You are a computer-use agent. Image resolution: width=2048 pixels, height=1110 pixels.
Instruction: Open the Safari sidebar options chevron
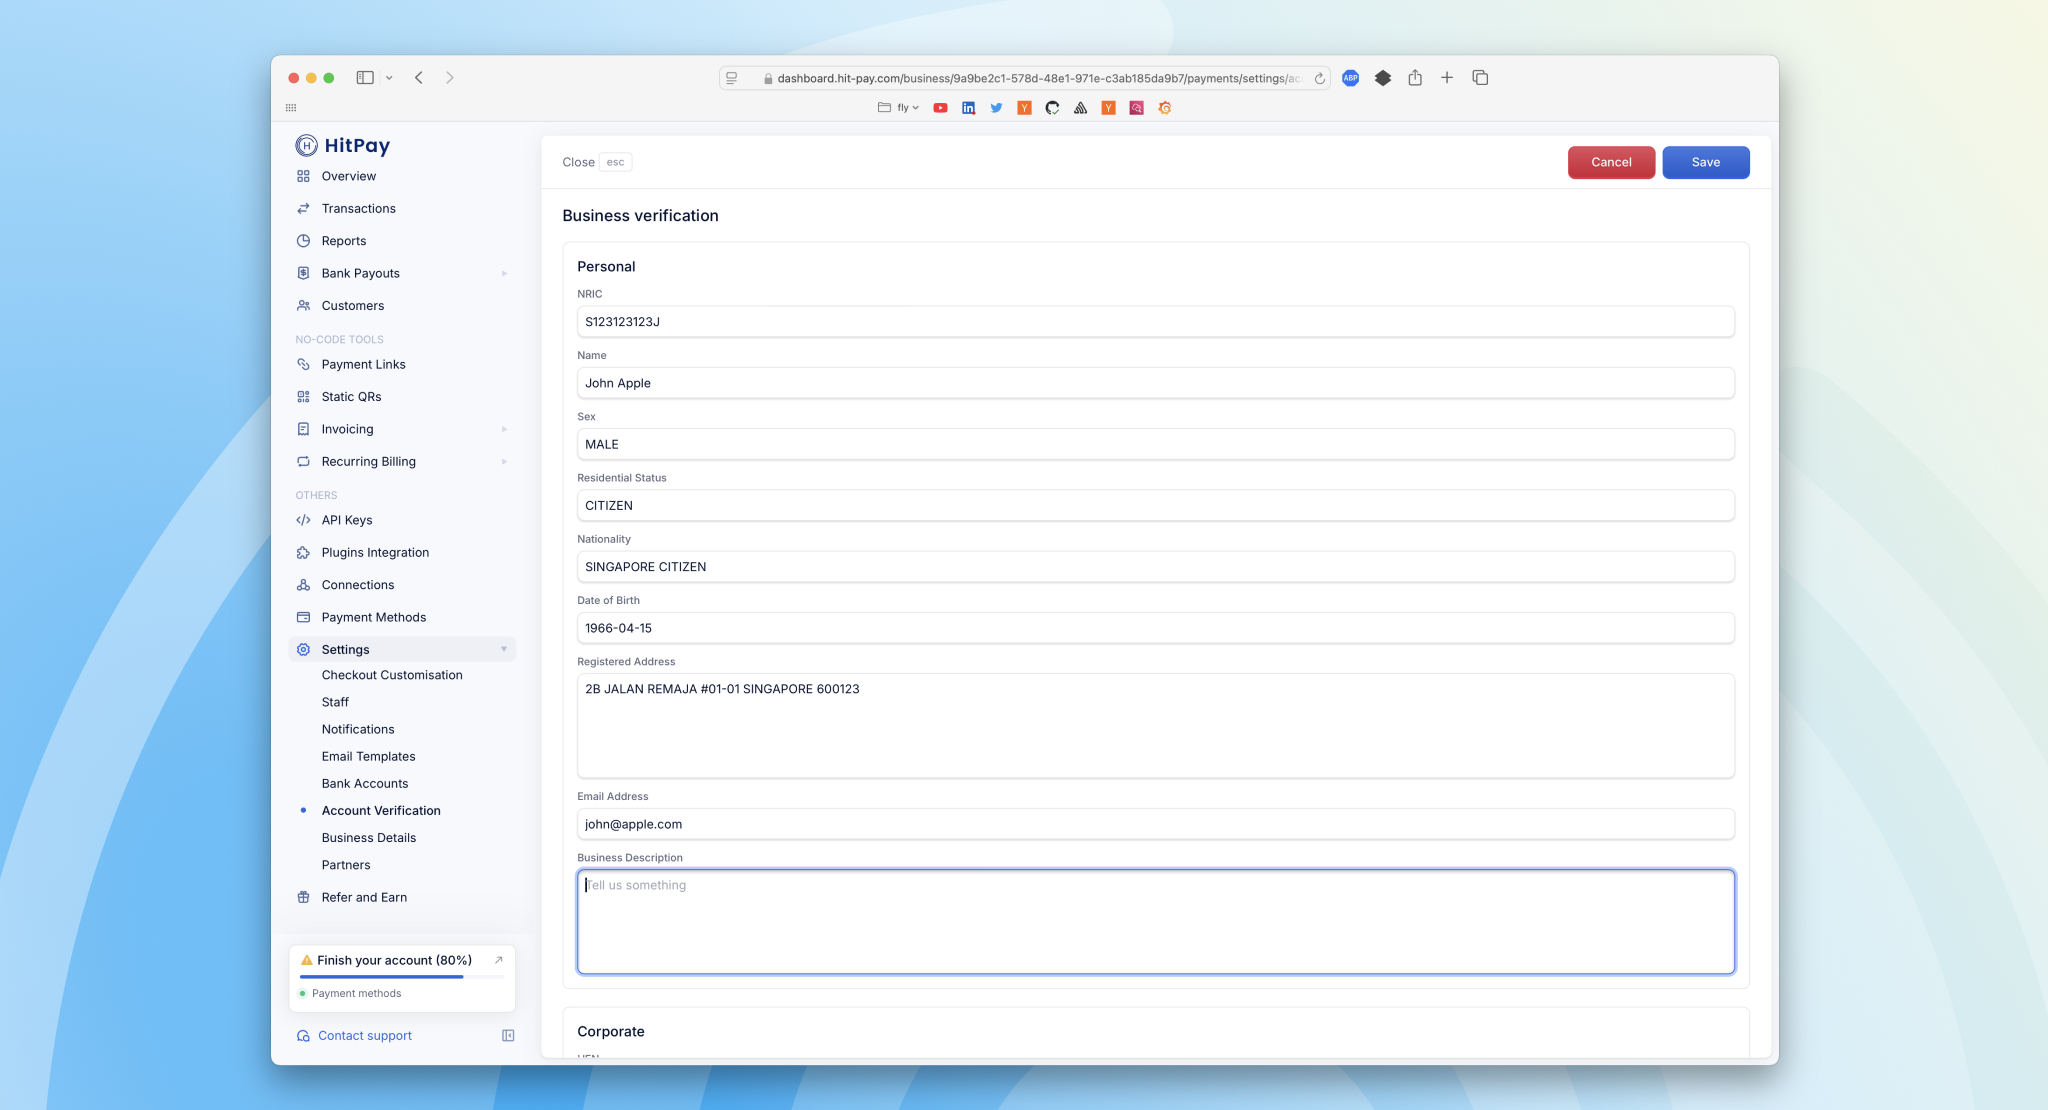[389, 78]
